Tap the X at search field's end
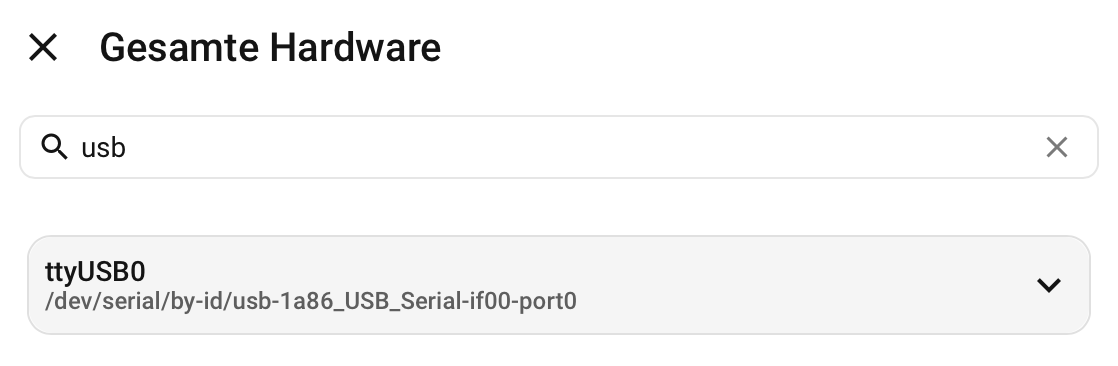 coord(1056,147)
